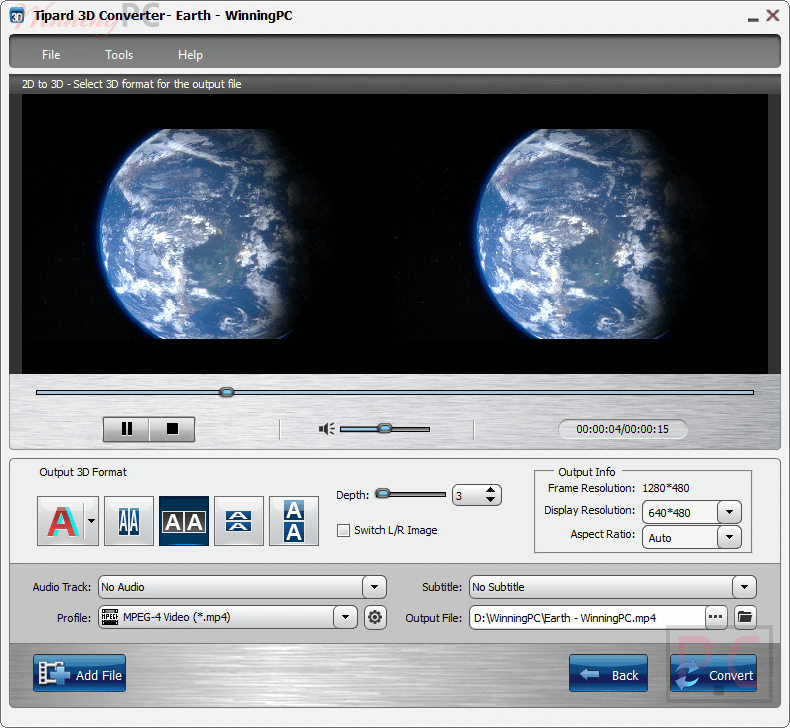
Task: Open the Display Resolution dropdown
Action: (x=729, y=512)
